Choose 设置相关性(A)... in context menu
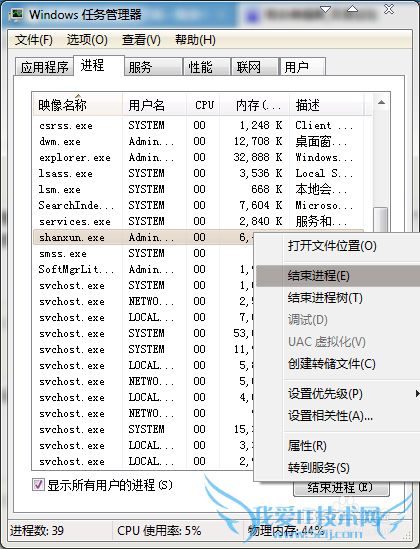The width and height of the screenshot is (420, 549). pos(338,416)
